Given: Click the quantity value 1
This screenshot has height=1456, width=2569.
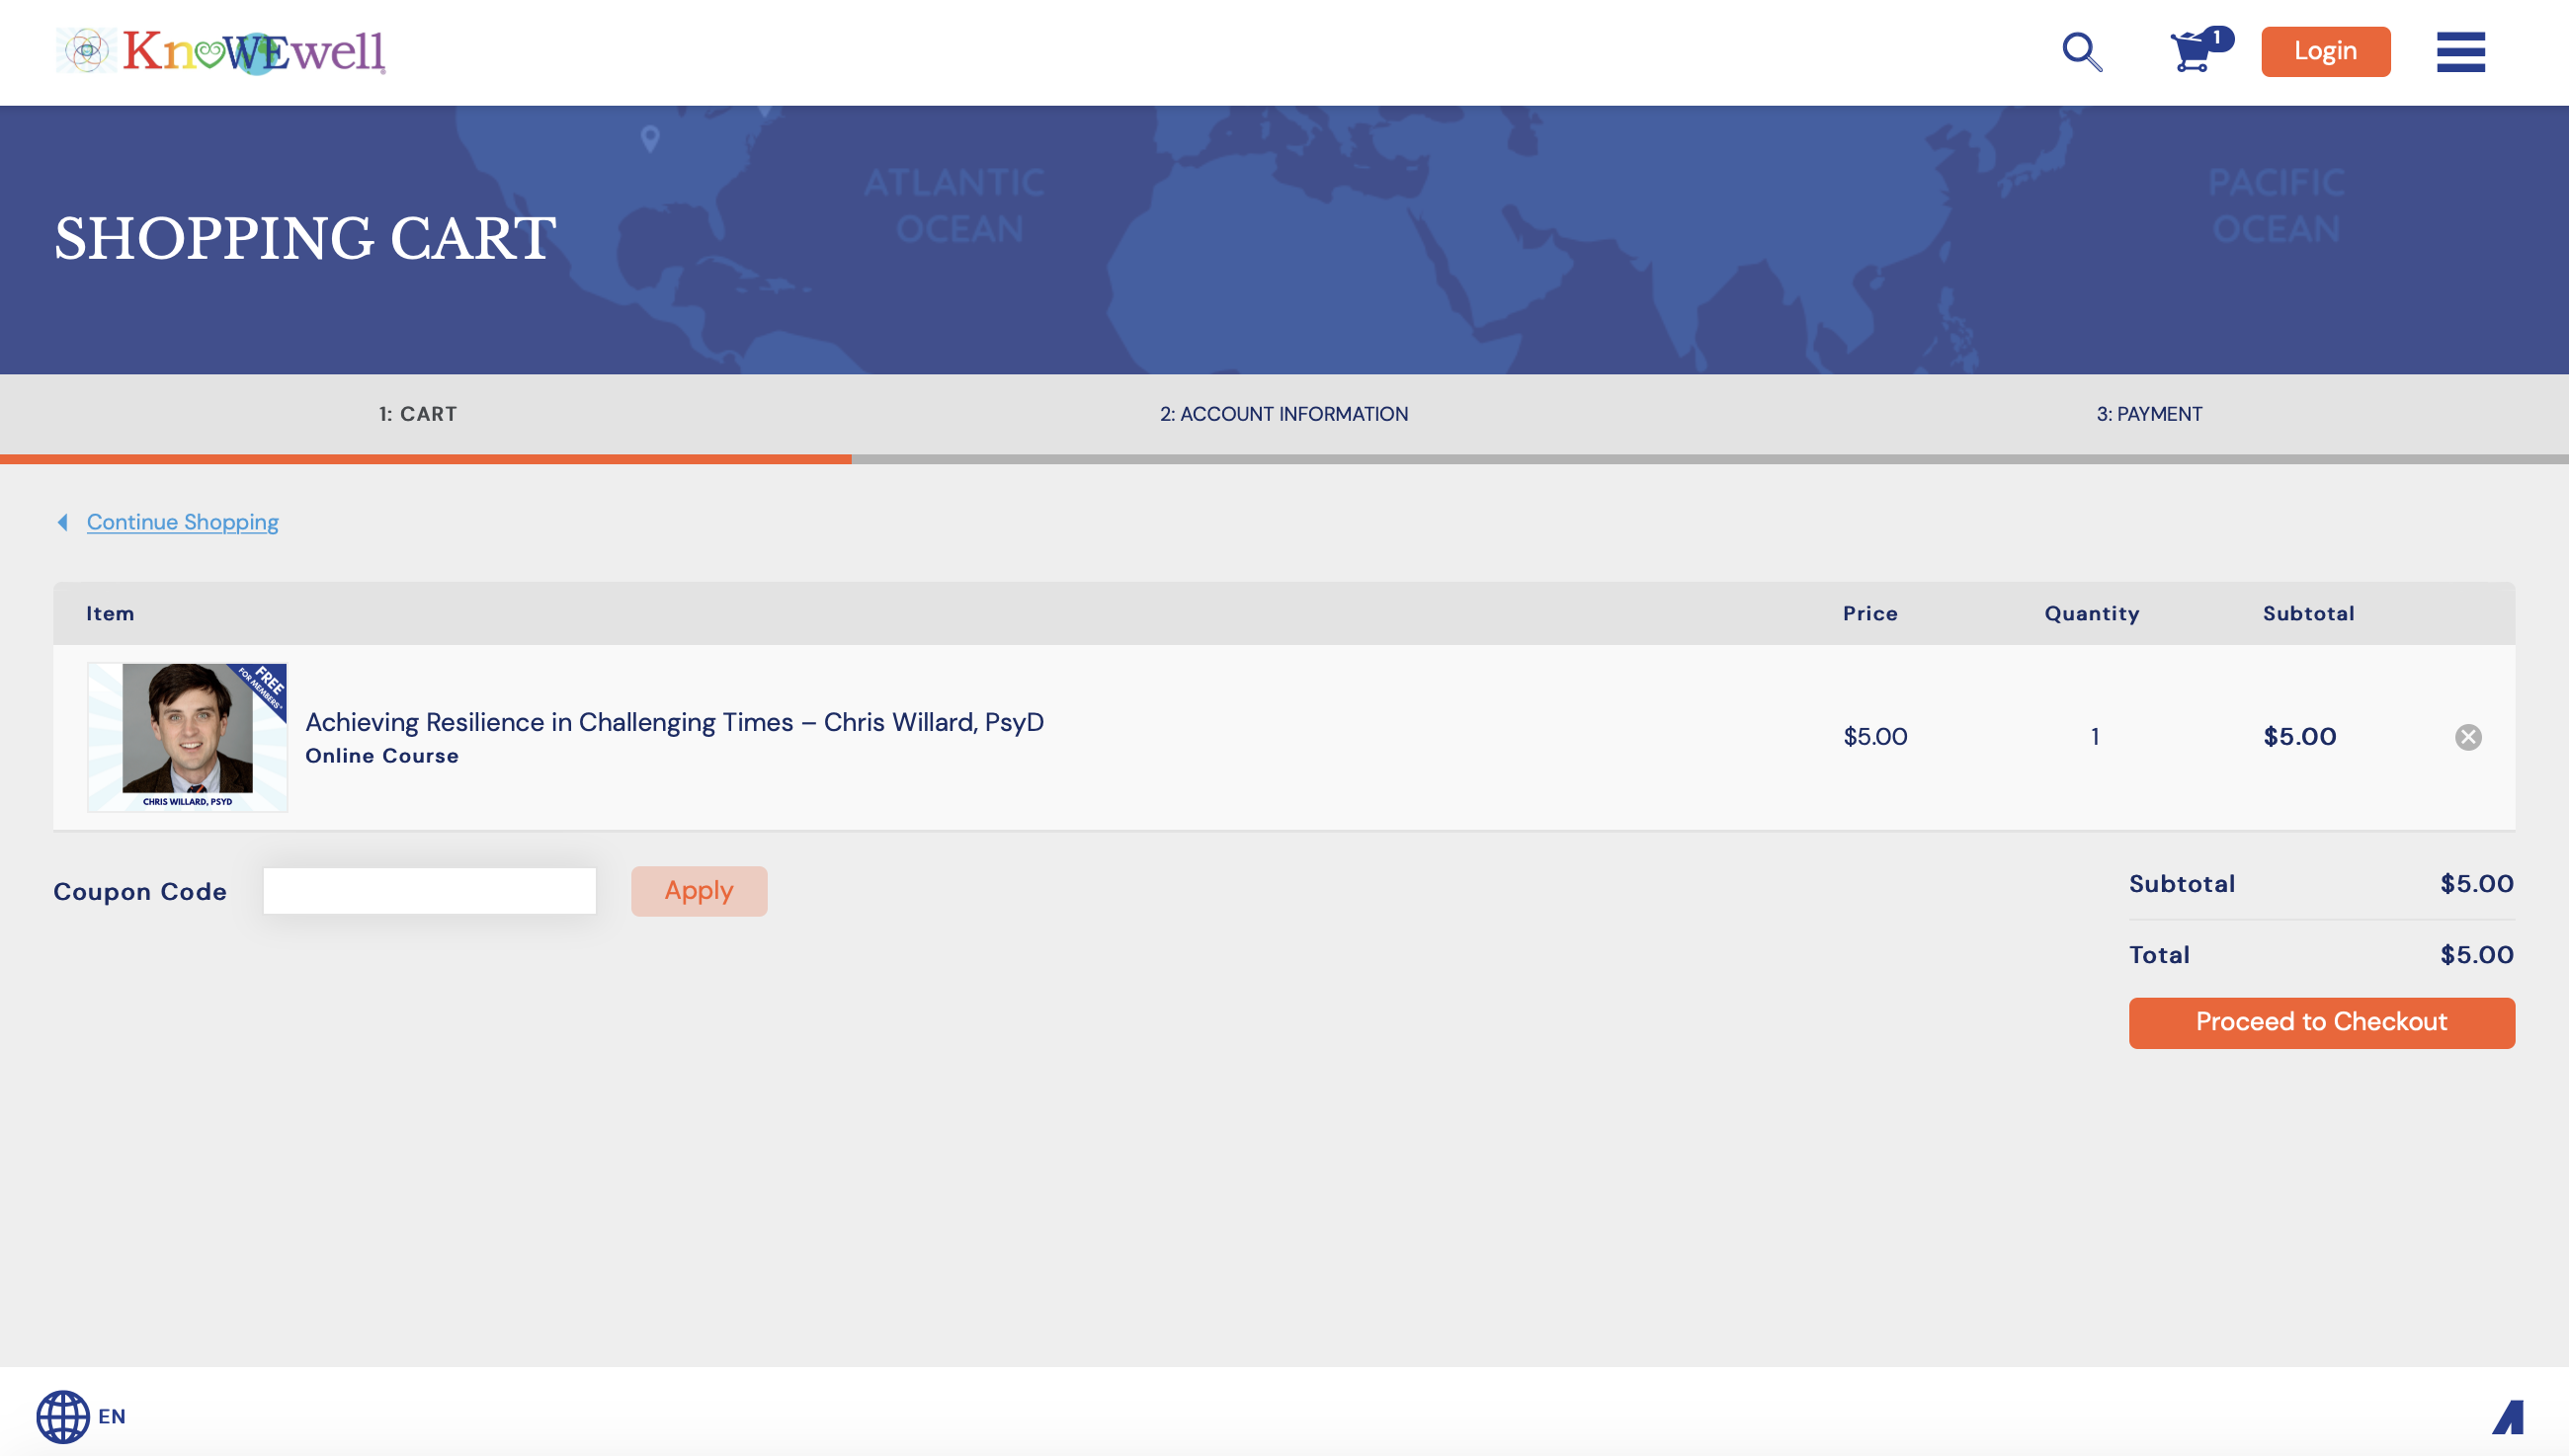Looking at the screenshot, I should click(x=2094, y=737).
